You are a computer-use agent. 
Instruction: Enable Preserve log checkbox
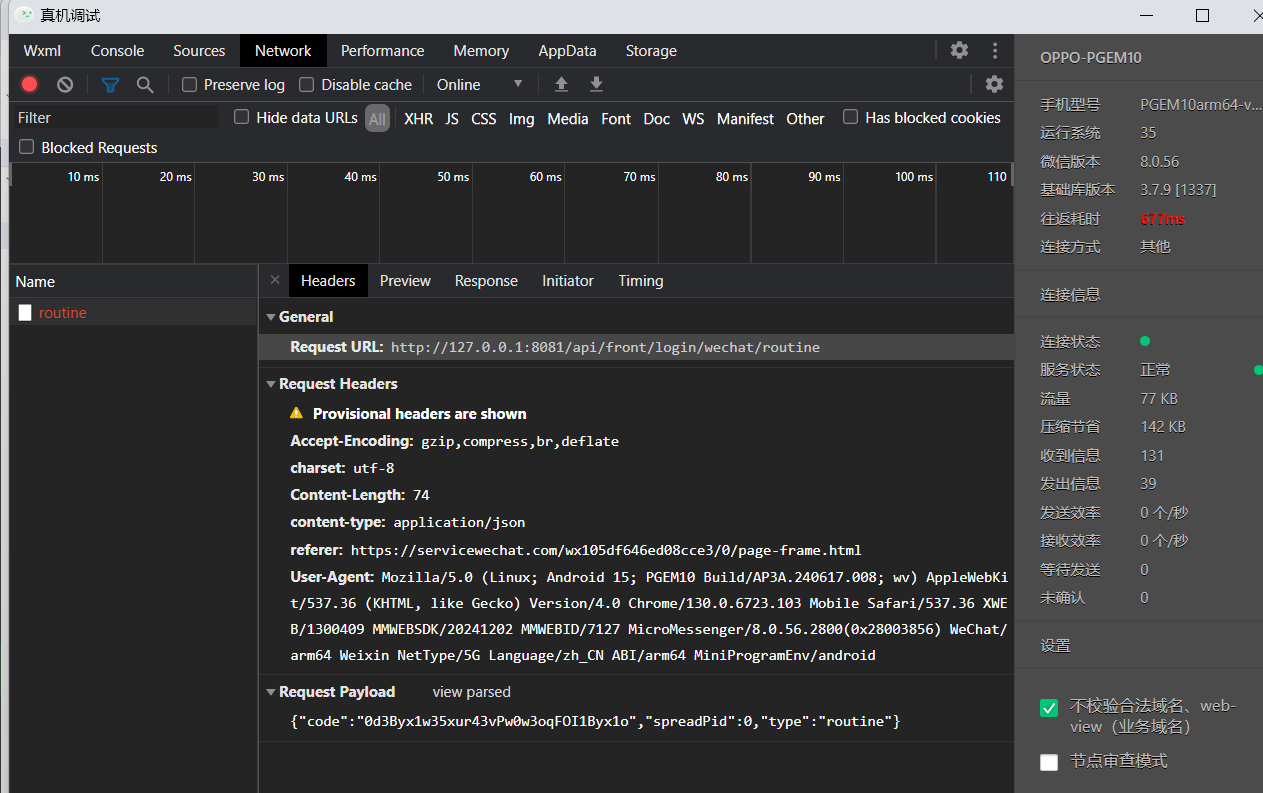[x=189, y=85]
